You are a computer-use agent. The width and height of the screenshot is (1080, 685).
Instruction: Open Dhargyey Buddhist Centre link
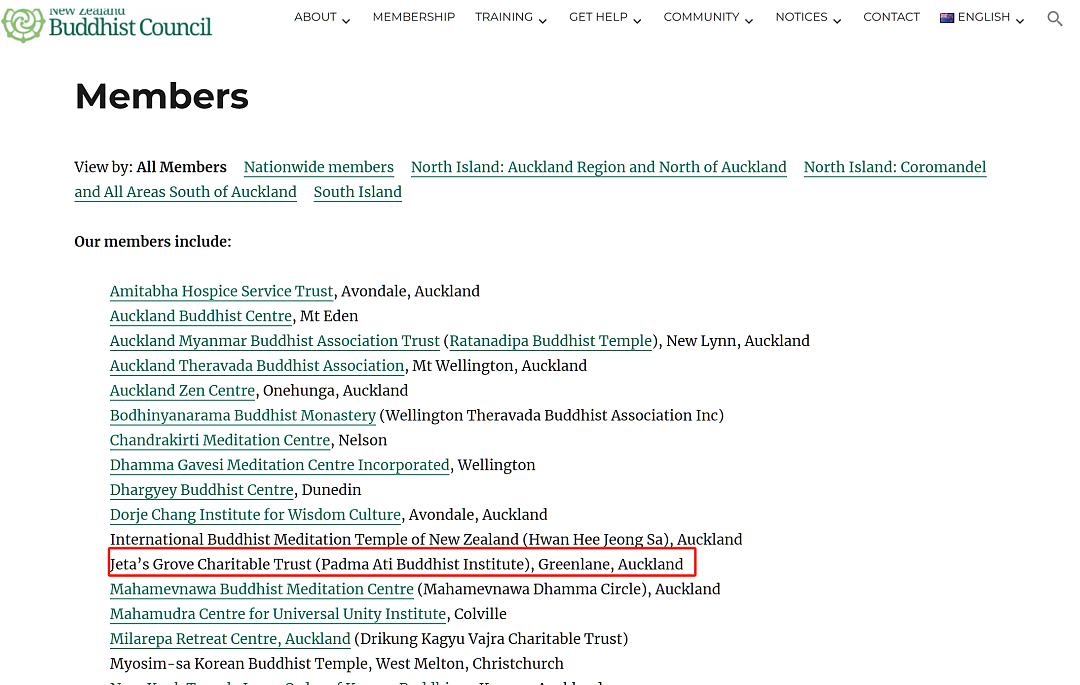tap(202, 489)
